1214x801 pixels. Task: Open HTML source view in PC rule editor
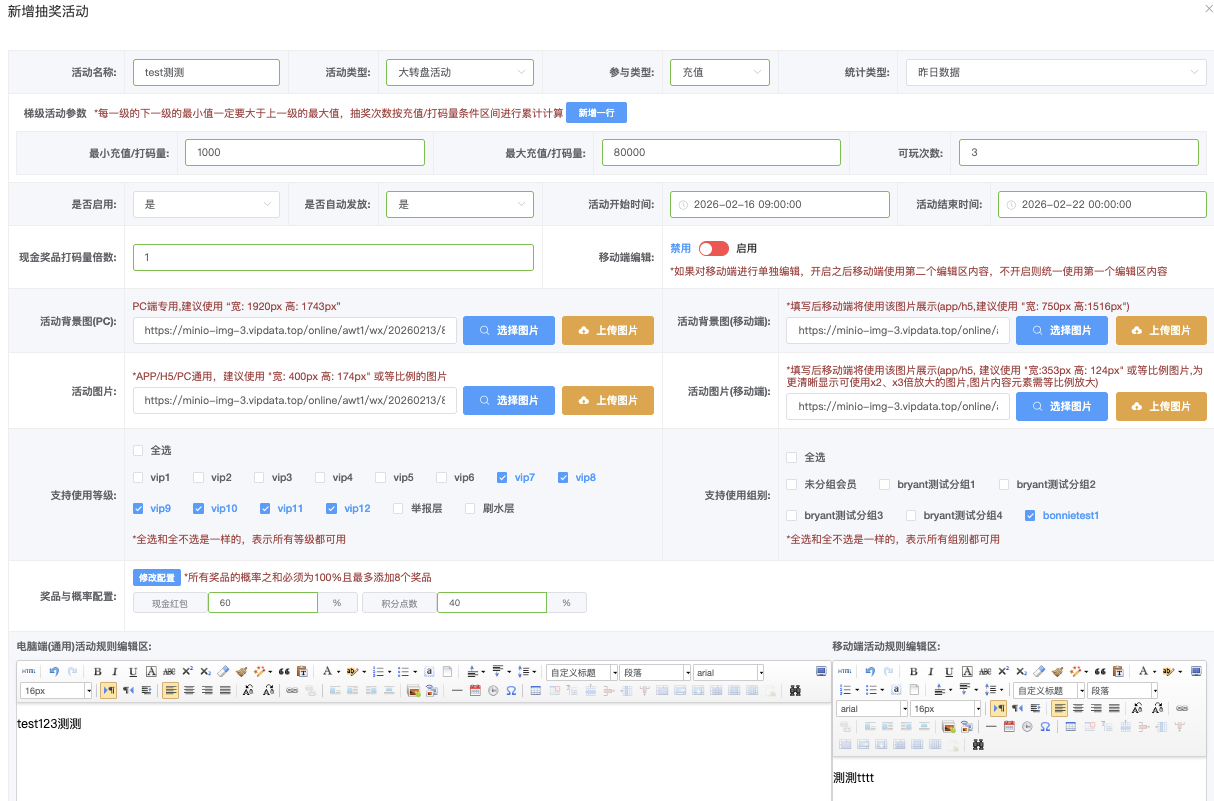coord(29,672)
